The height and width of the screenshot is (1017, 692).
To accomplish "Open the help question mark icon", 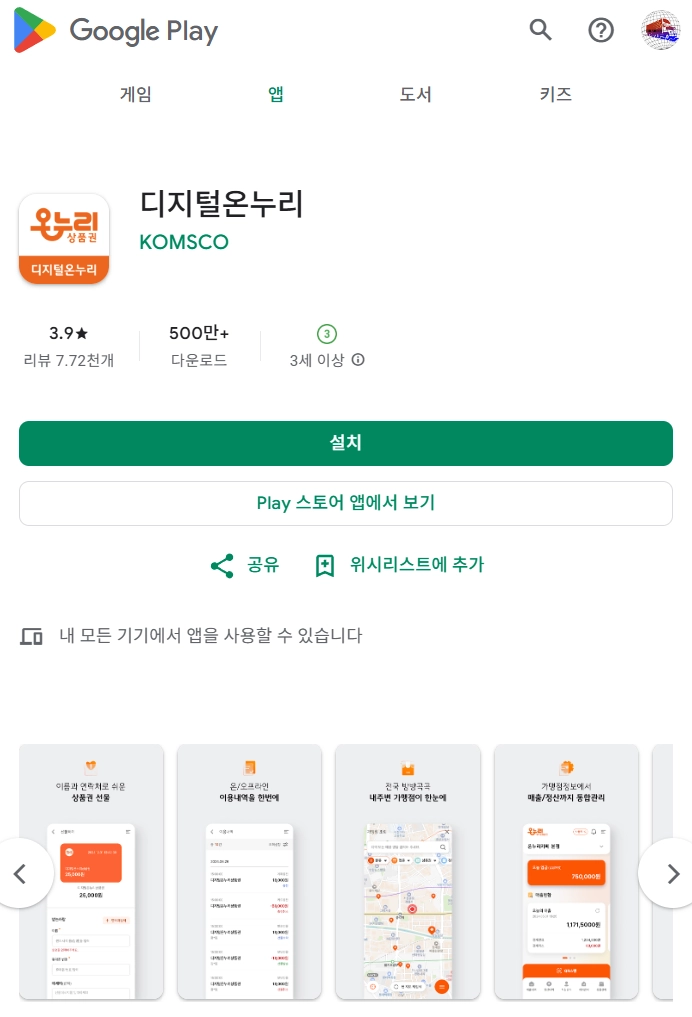I will [600, 30].
